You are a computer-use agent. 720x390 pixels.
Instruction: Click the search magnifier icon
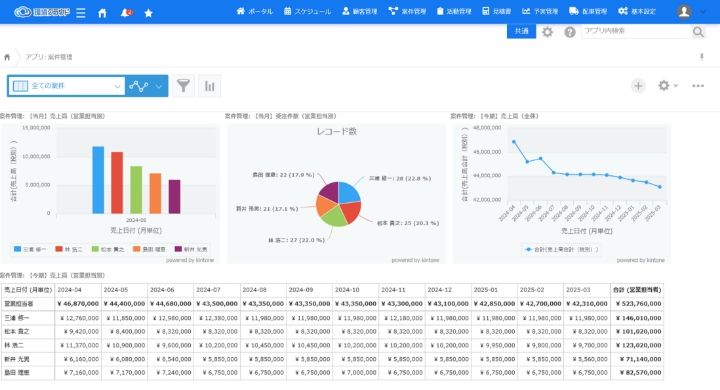click(698, 31)
